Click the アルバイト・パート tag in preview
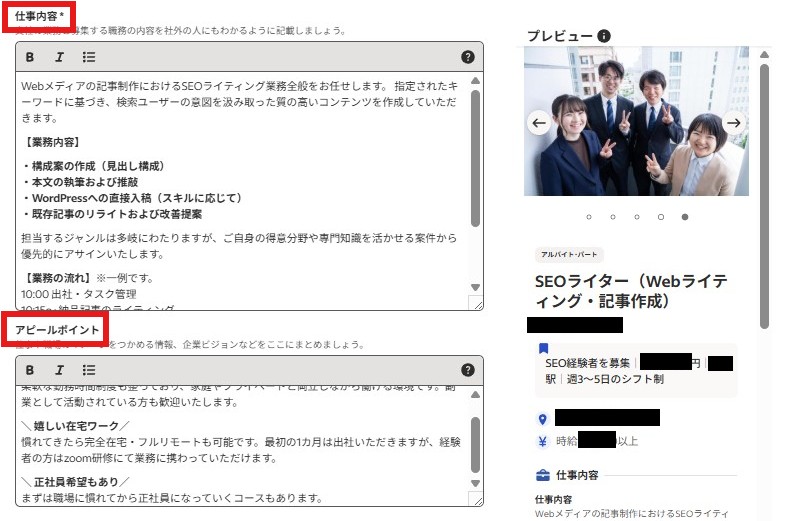 point(570,254)
